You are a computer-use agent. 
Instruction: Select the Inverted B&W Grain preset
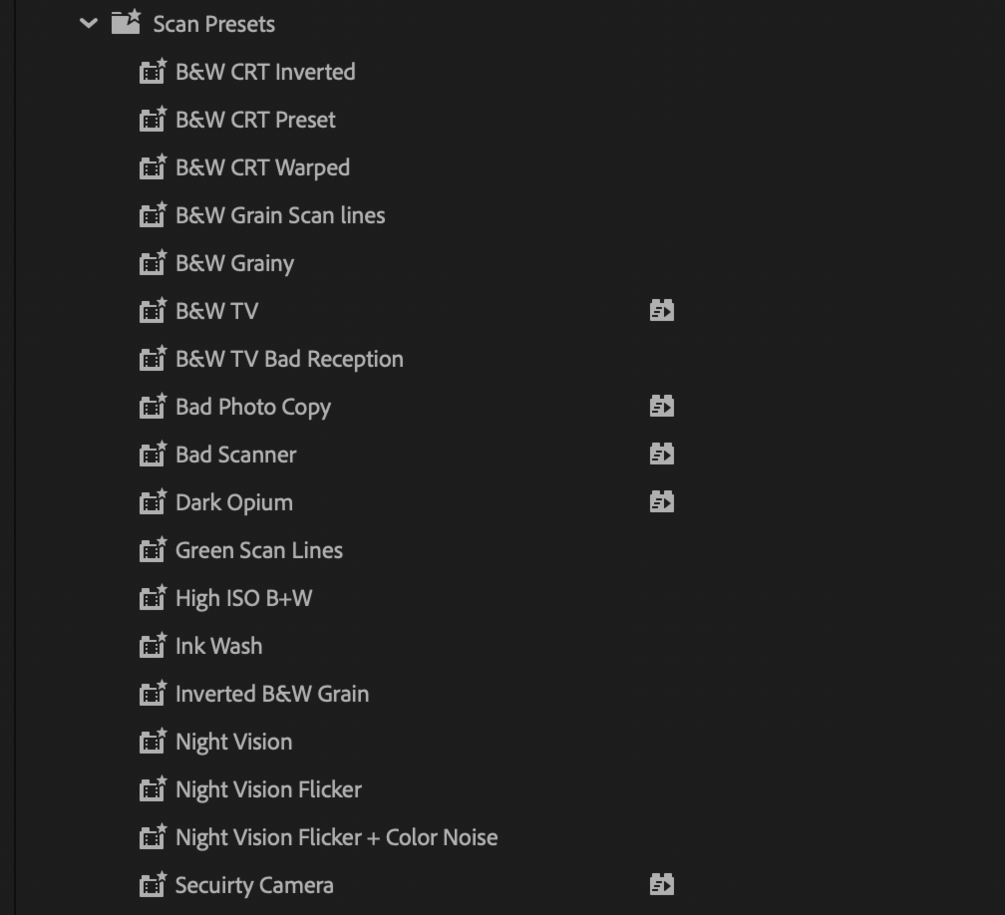tap(272, 694)
